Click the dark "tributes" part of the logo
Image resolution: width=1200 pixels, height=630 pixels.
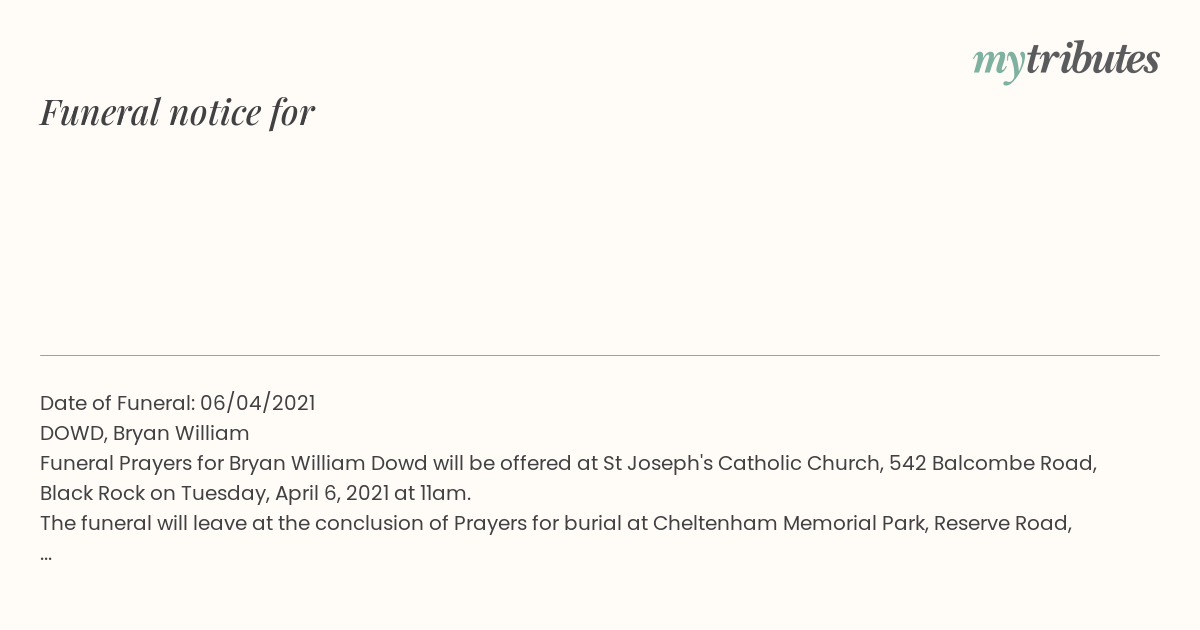[x=1092, y=58]
